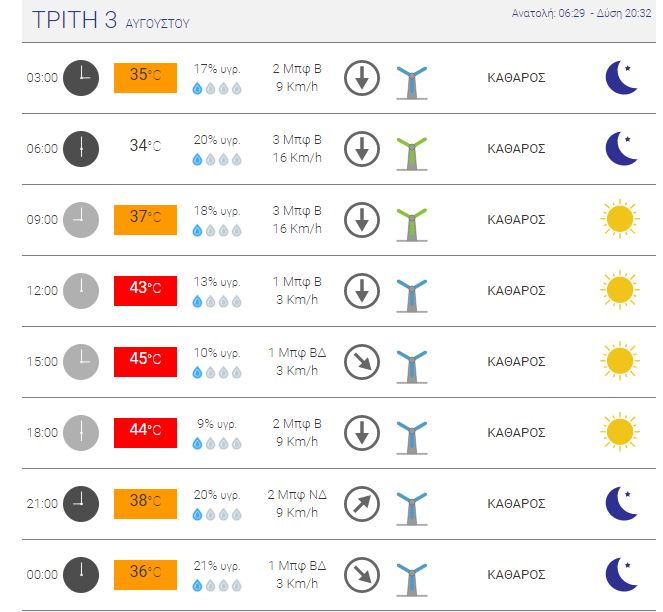Click the sun icon at 18:00
Image resolution: width=663 pixels, height=612 pixels.
[621, 432]
